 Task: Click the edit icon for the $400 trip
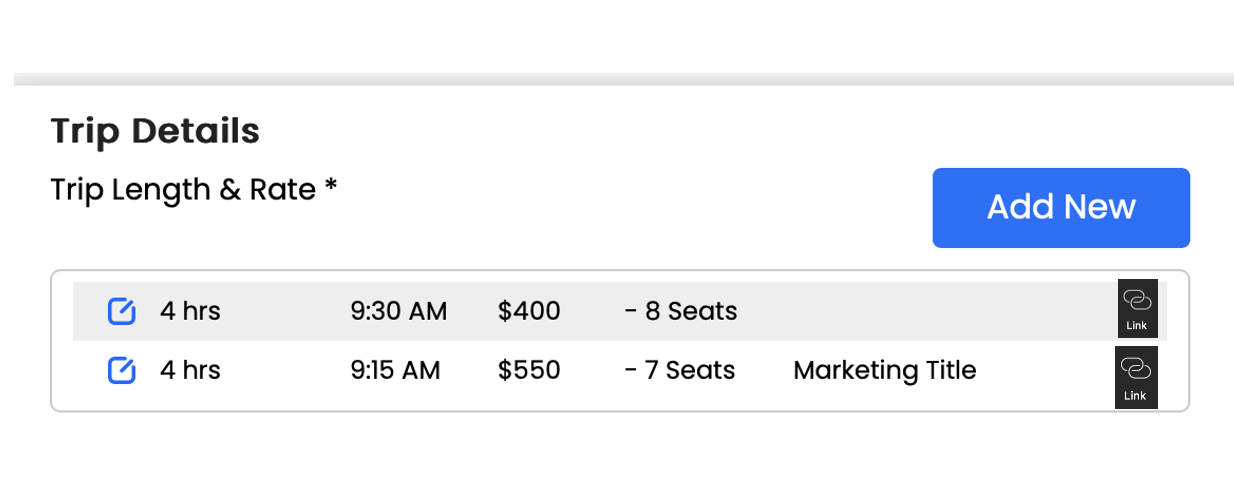[121, 312]
